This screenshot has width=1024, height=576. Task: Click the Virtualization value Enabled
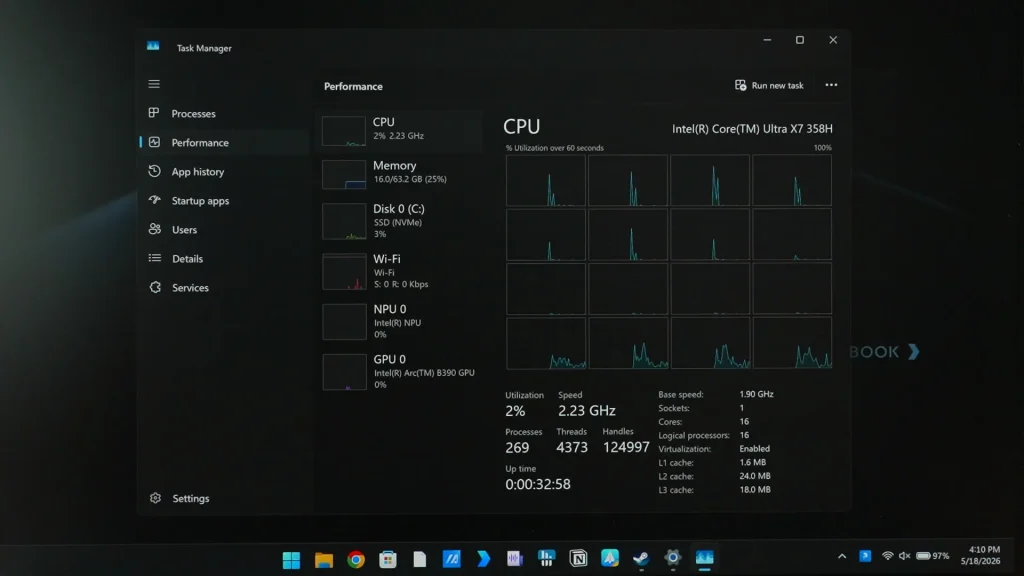754,449
